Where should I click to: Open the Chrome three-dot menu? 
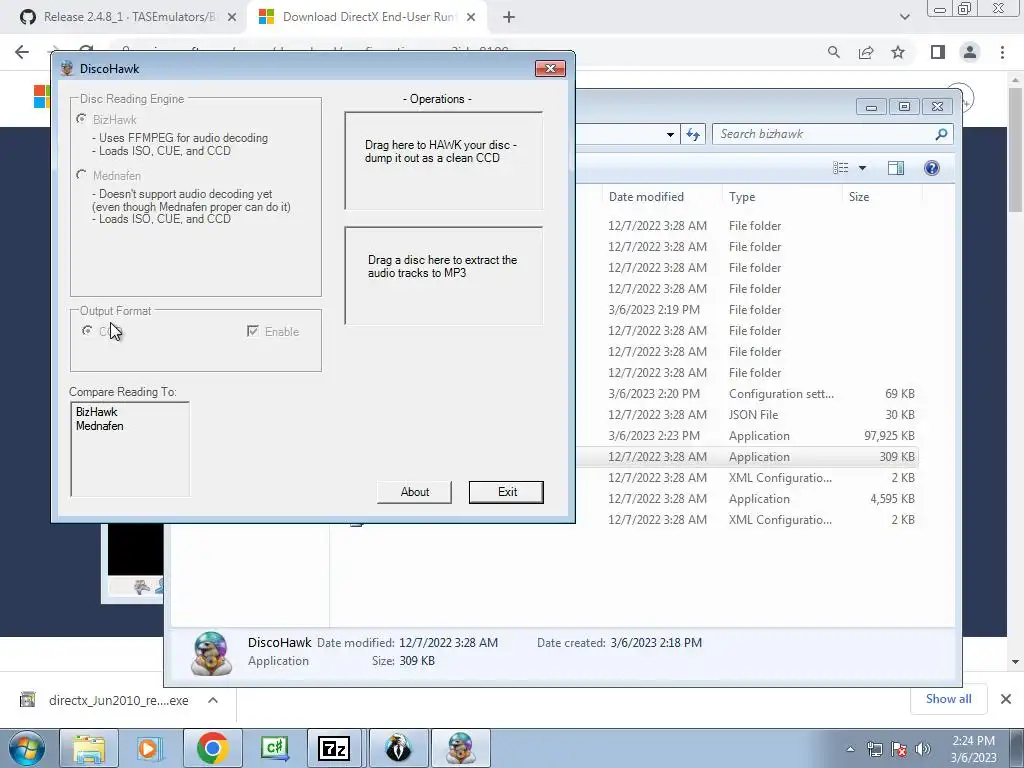pyautogui.click(x=1002, y=52)
